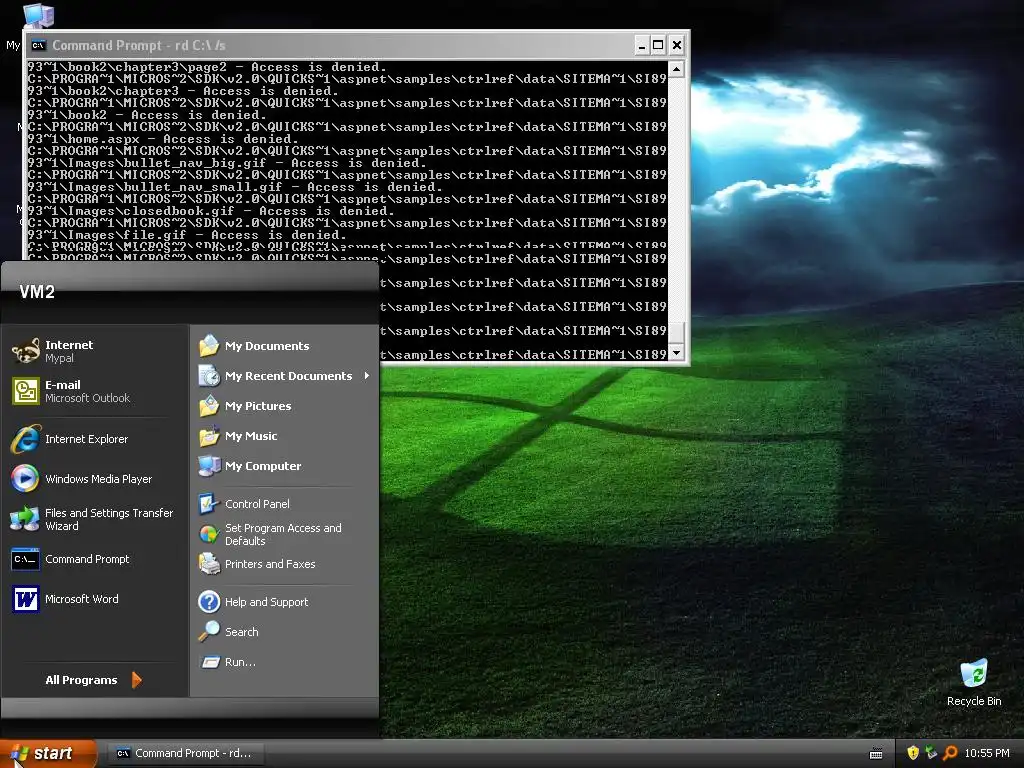Open Files and Settings Transfer Wizard icon
This screenshot has width=1024, height=768.
25,519
